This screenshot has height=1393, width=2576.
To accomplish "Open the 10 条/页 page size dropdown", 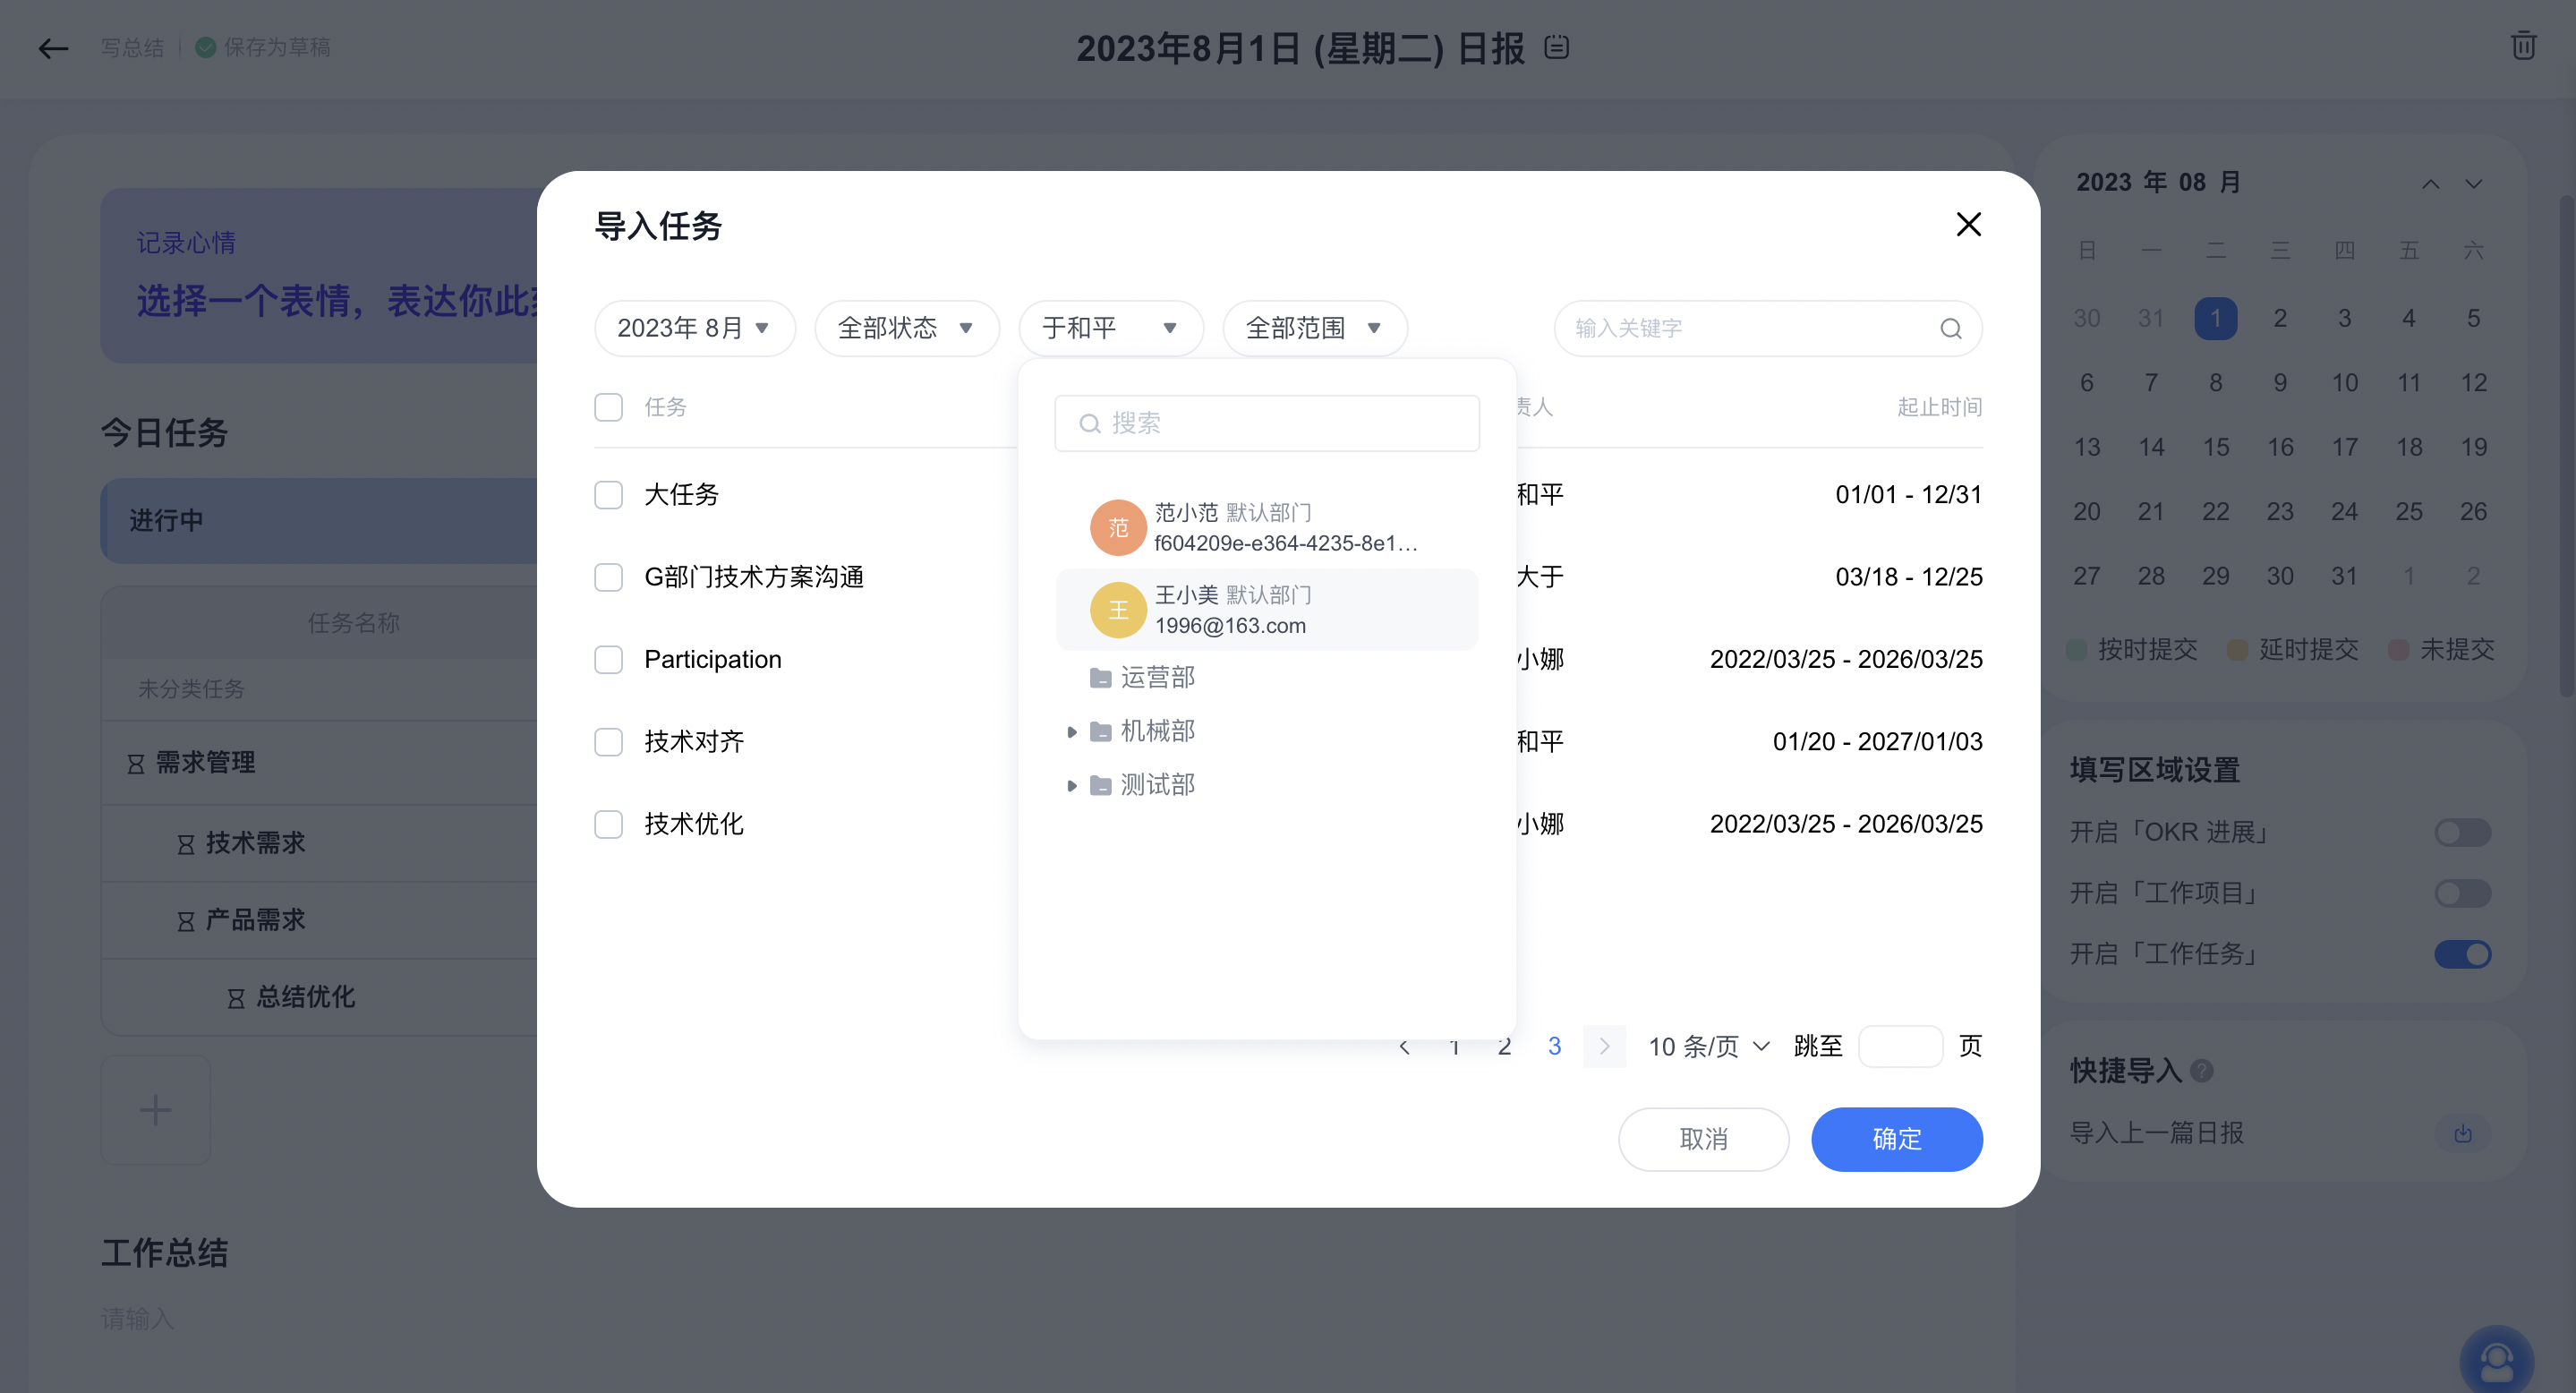I will click(x=1708, y=1047).
